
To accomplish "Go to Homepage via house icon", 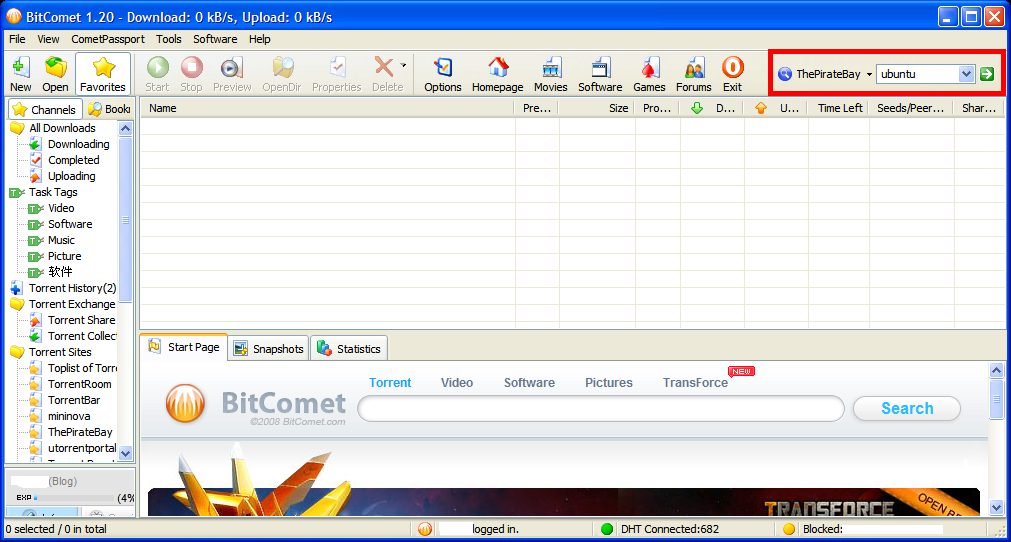I will (498, 74).
